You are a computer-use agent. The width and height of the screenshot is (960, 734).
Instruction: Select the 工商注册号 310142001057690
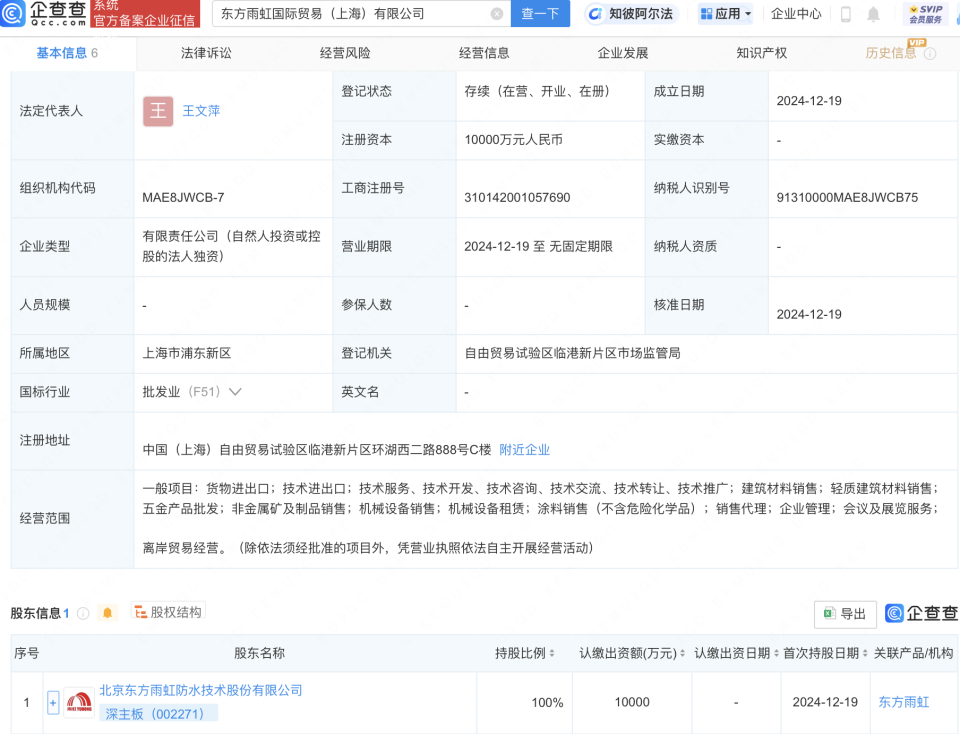(517, 198)
